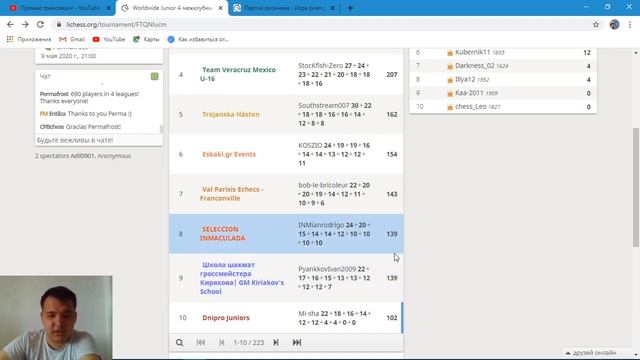Open Team Veracruz Mexico U-16 team
This screenshot has height=360, width=640.
[238, 74]
